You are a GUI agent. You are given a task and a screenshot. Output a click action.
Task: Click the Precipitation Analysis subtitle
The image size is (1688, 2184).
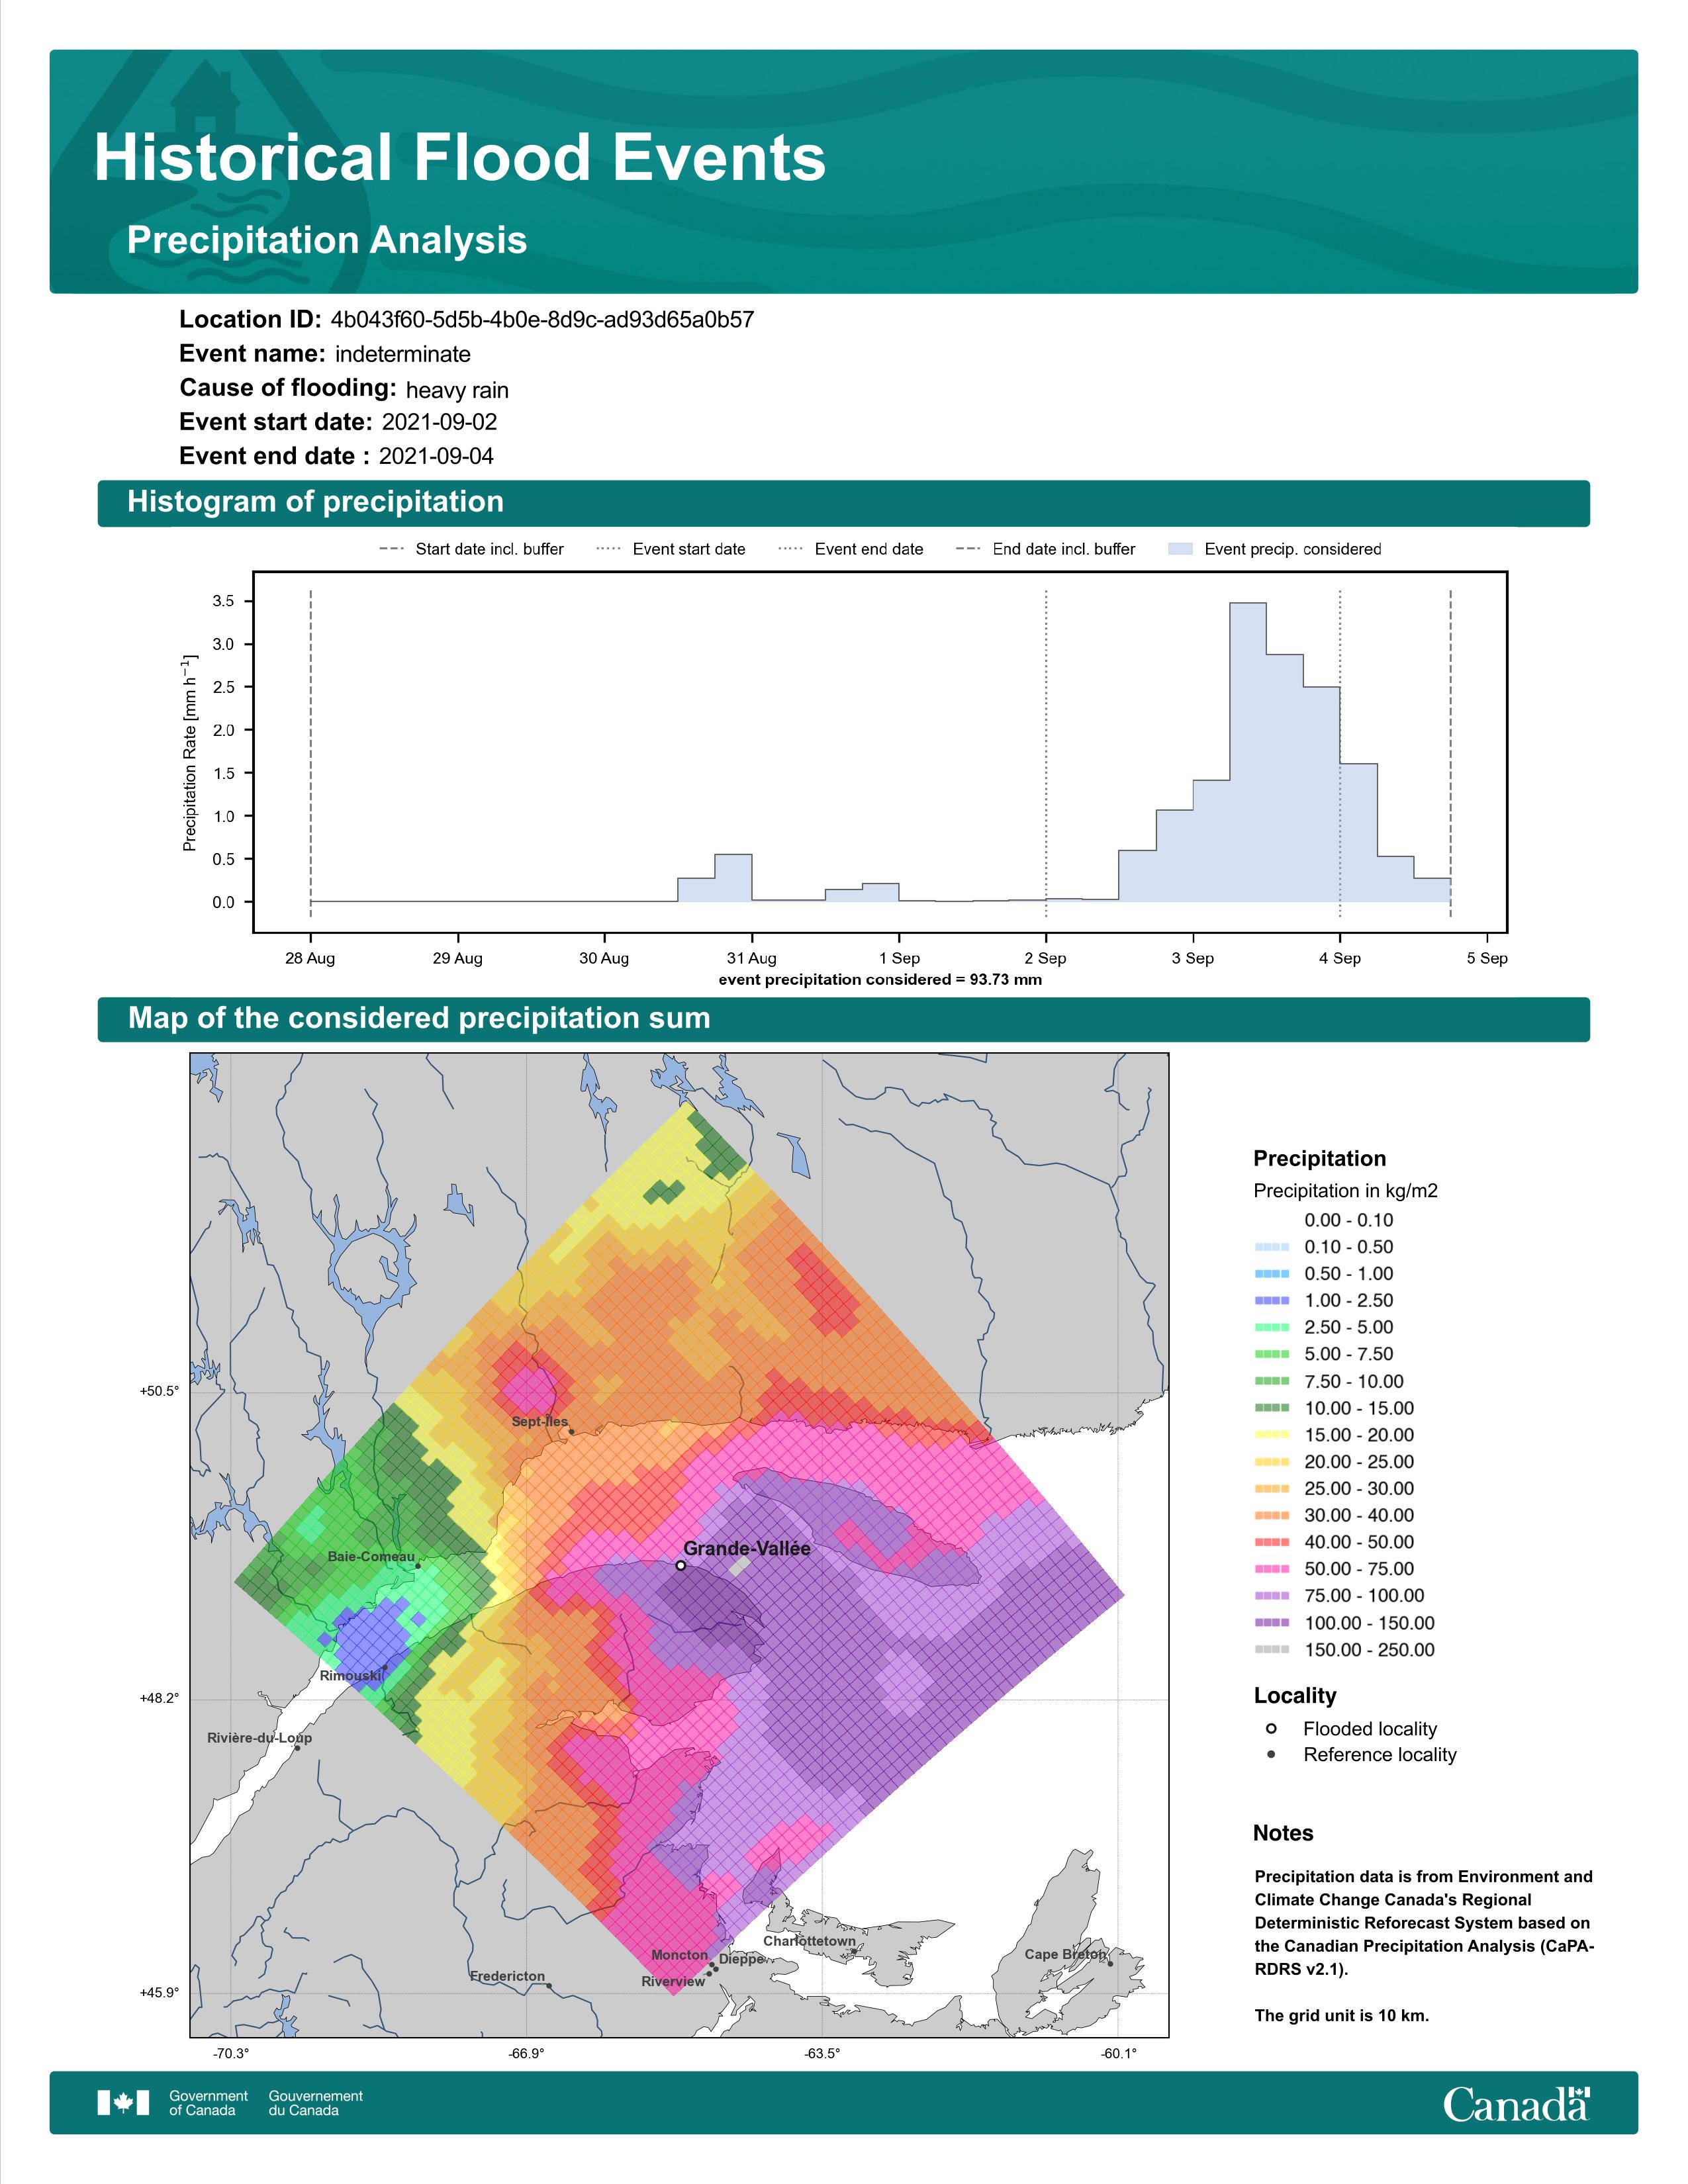327,240
